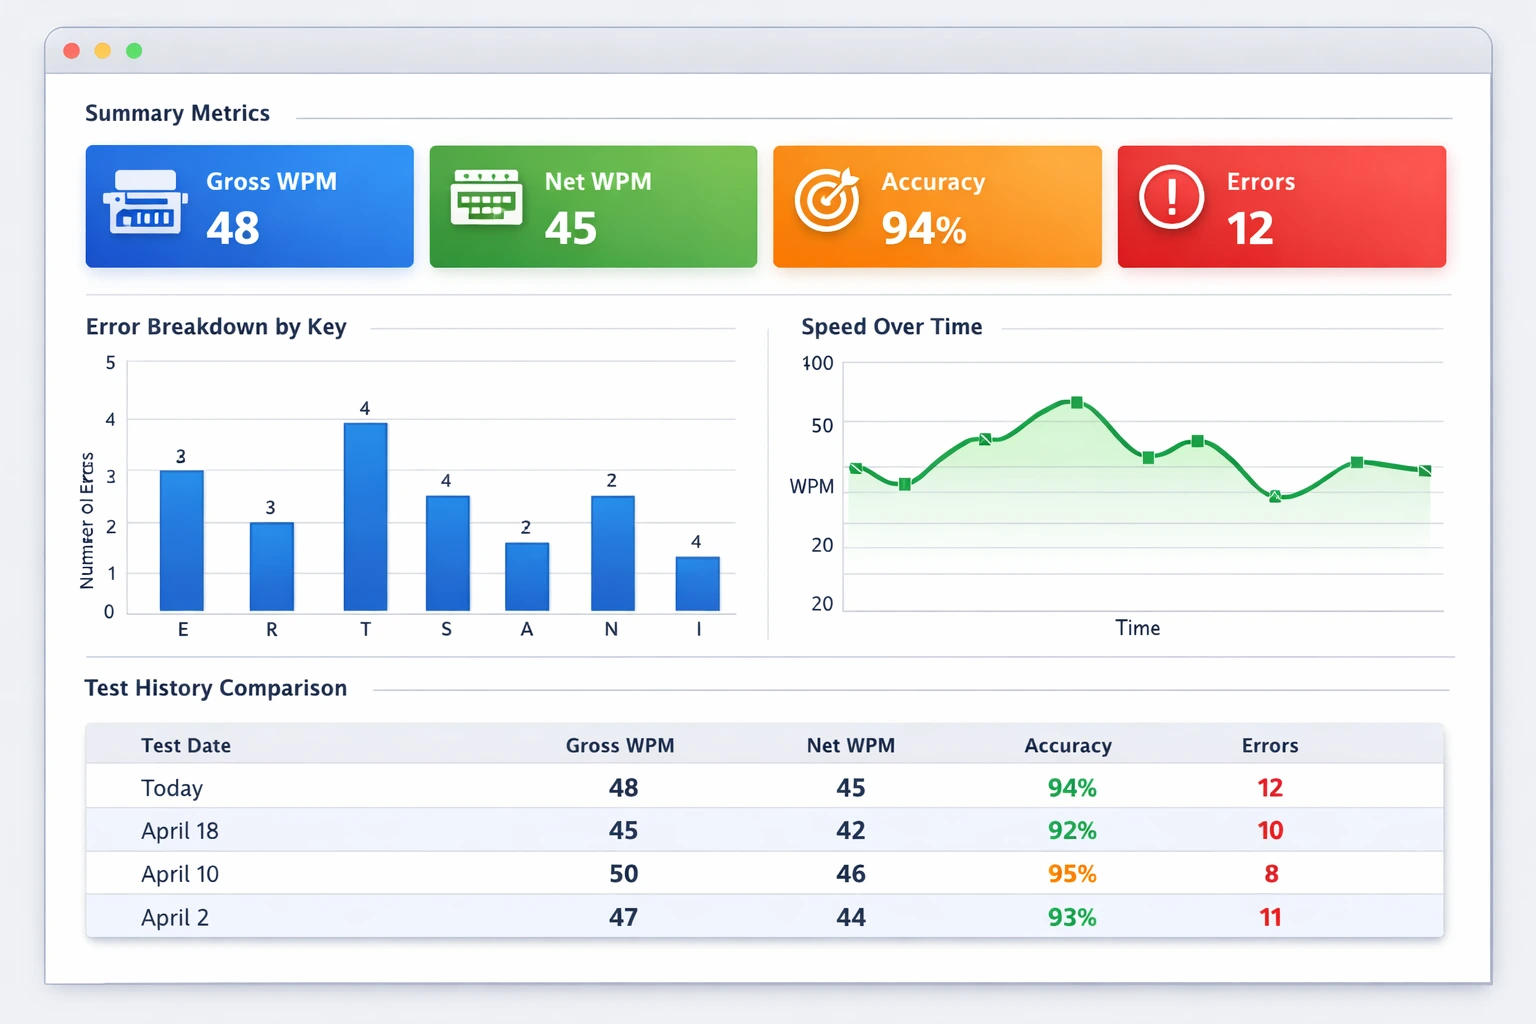Viewport: 1536px width, 1024px height.
Task: Toggle the Net WPM summary card
Action: pyautogui.click(x=592, y=206)
